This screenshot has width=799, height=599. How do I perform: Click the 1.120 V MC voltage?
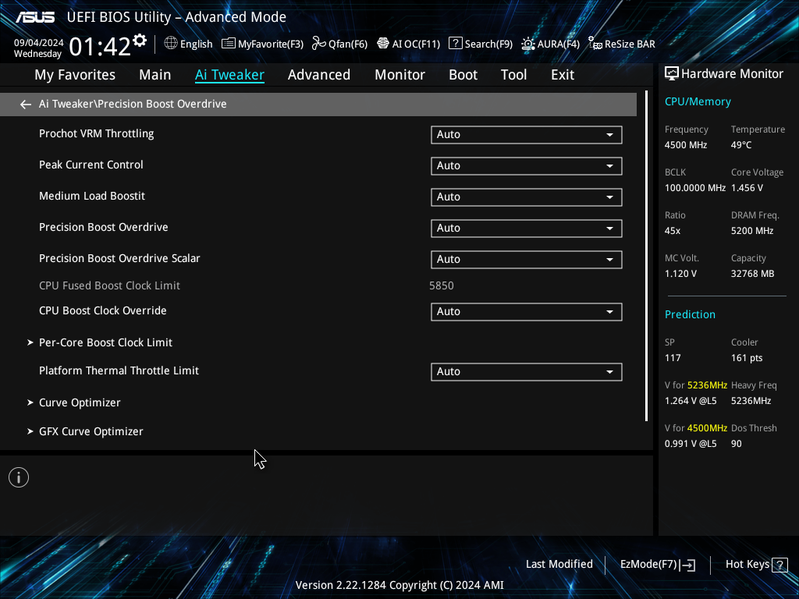[680, 274]
